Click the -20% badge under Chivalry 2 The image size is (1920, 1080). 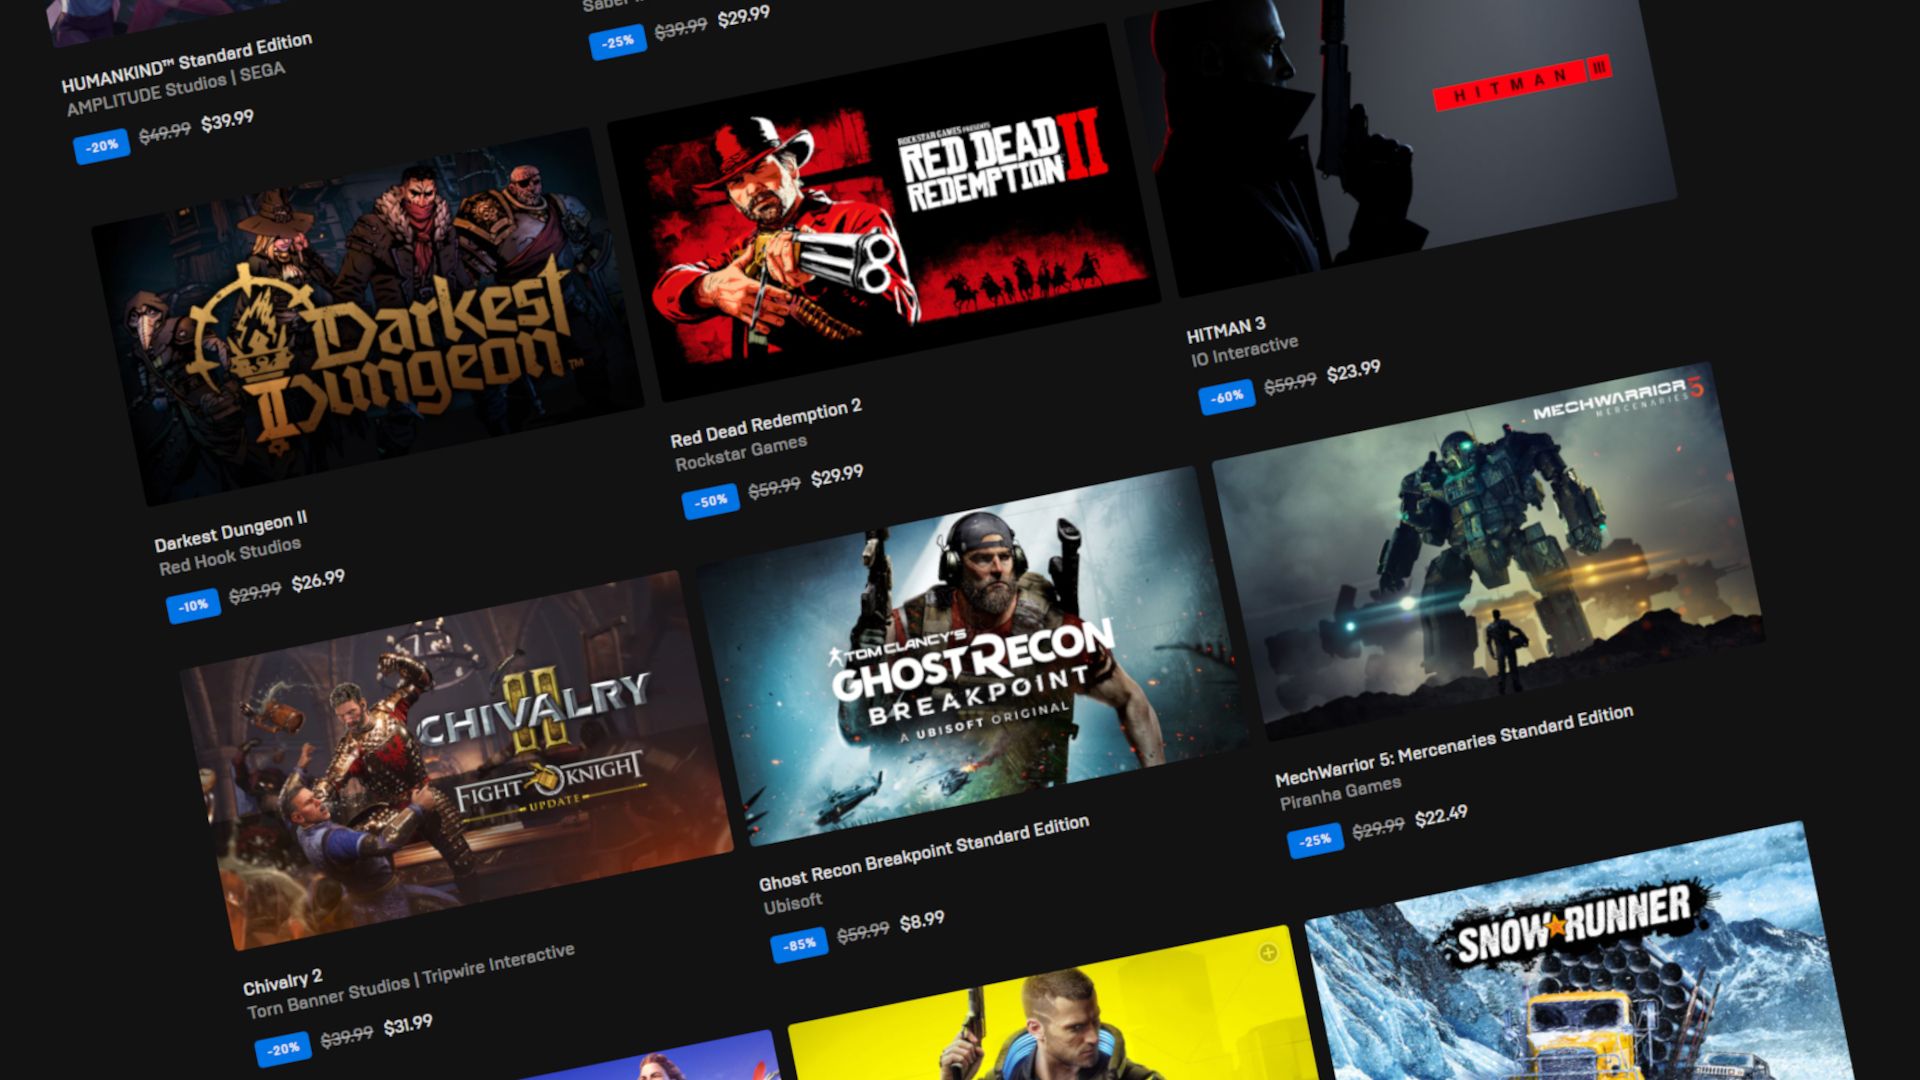tap(285, 1049)
